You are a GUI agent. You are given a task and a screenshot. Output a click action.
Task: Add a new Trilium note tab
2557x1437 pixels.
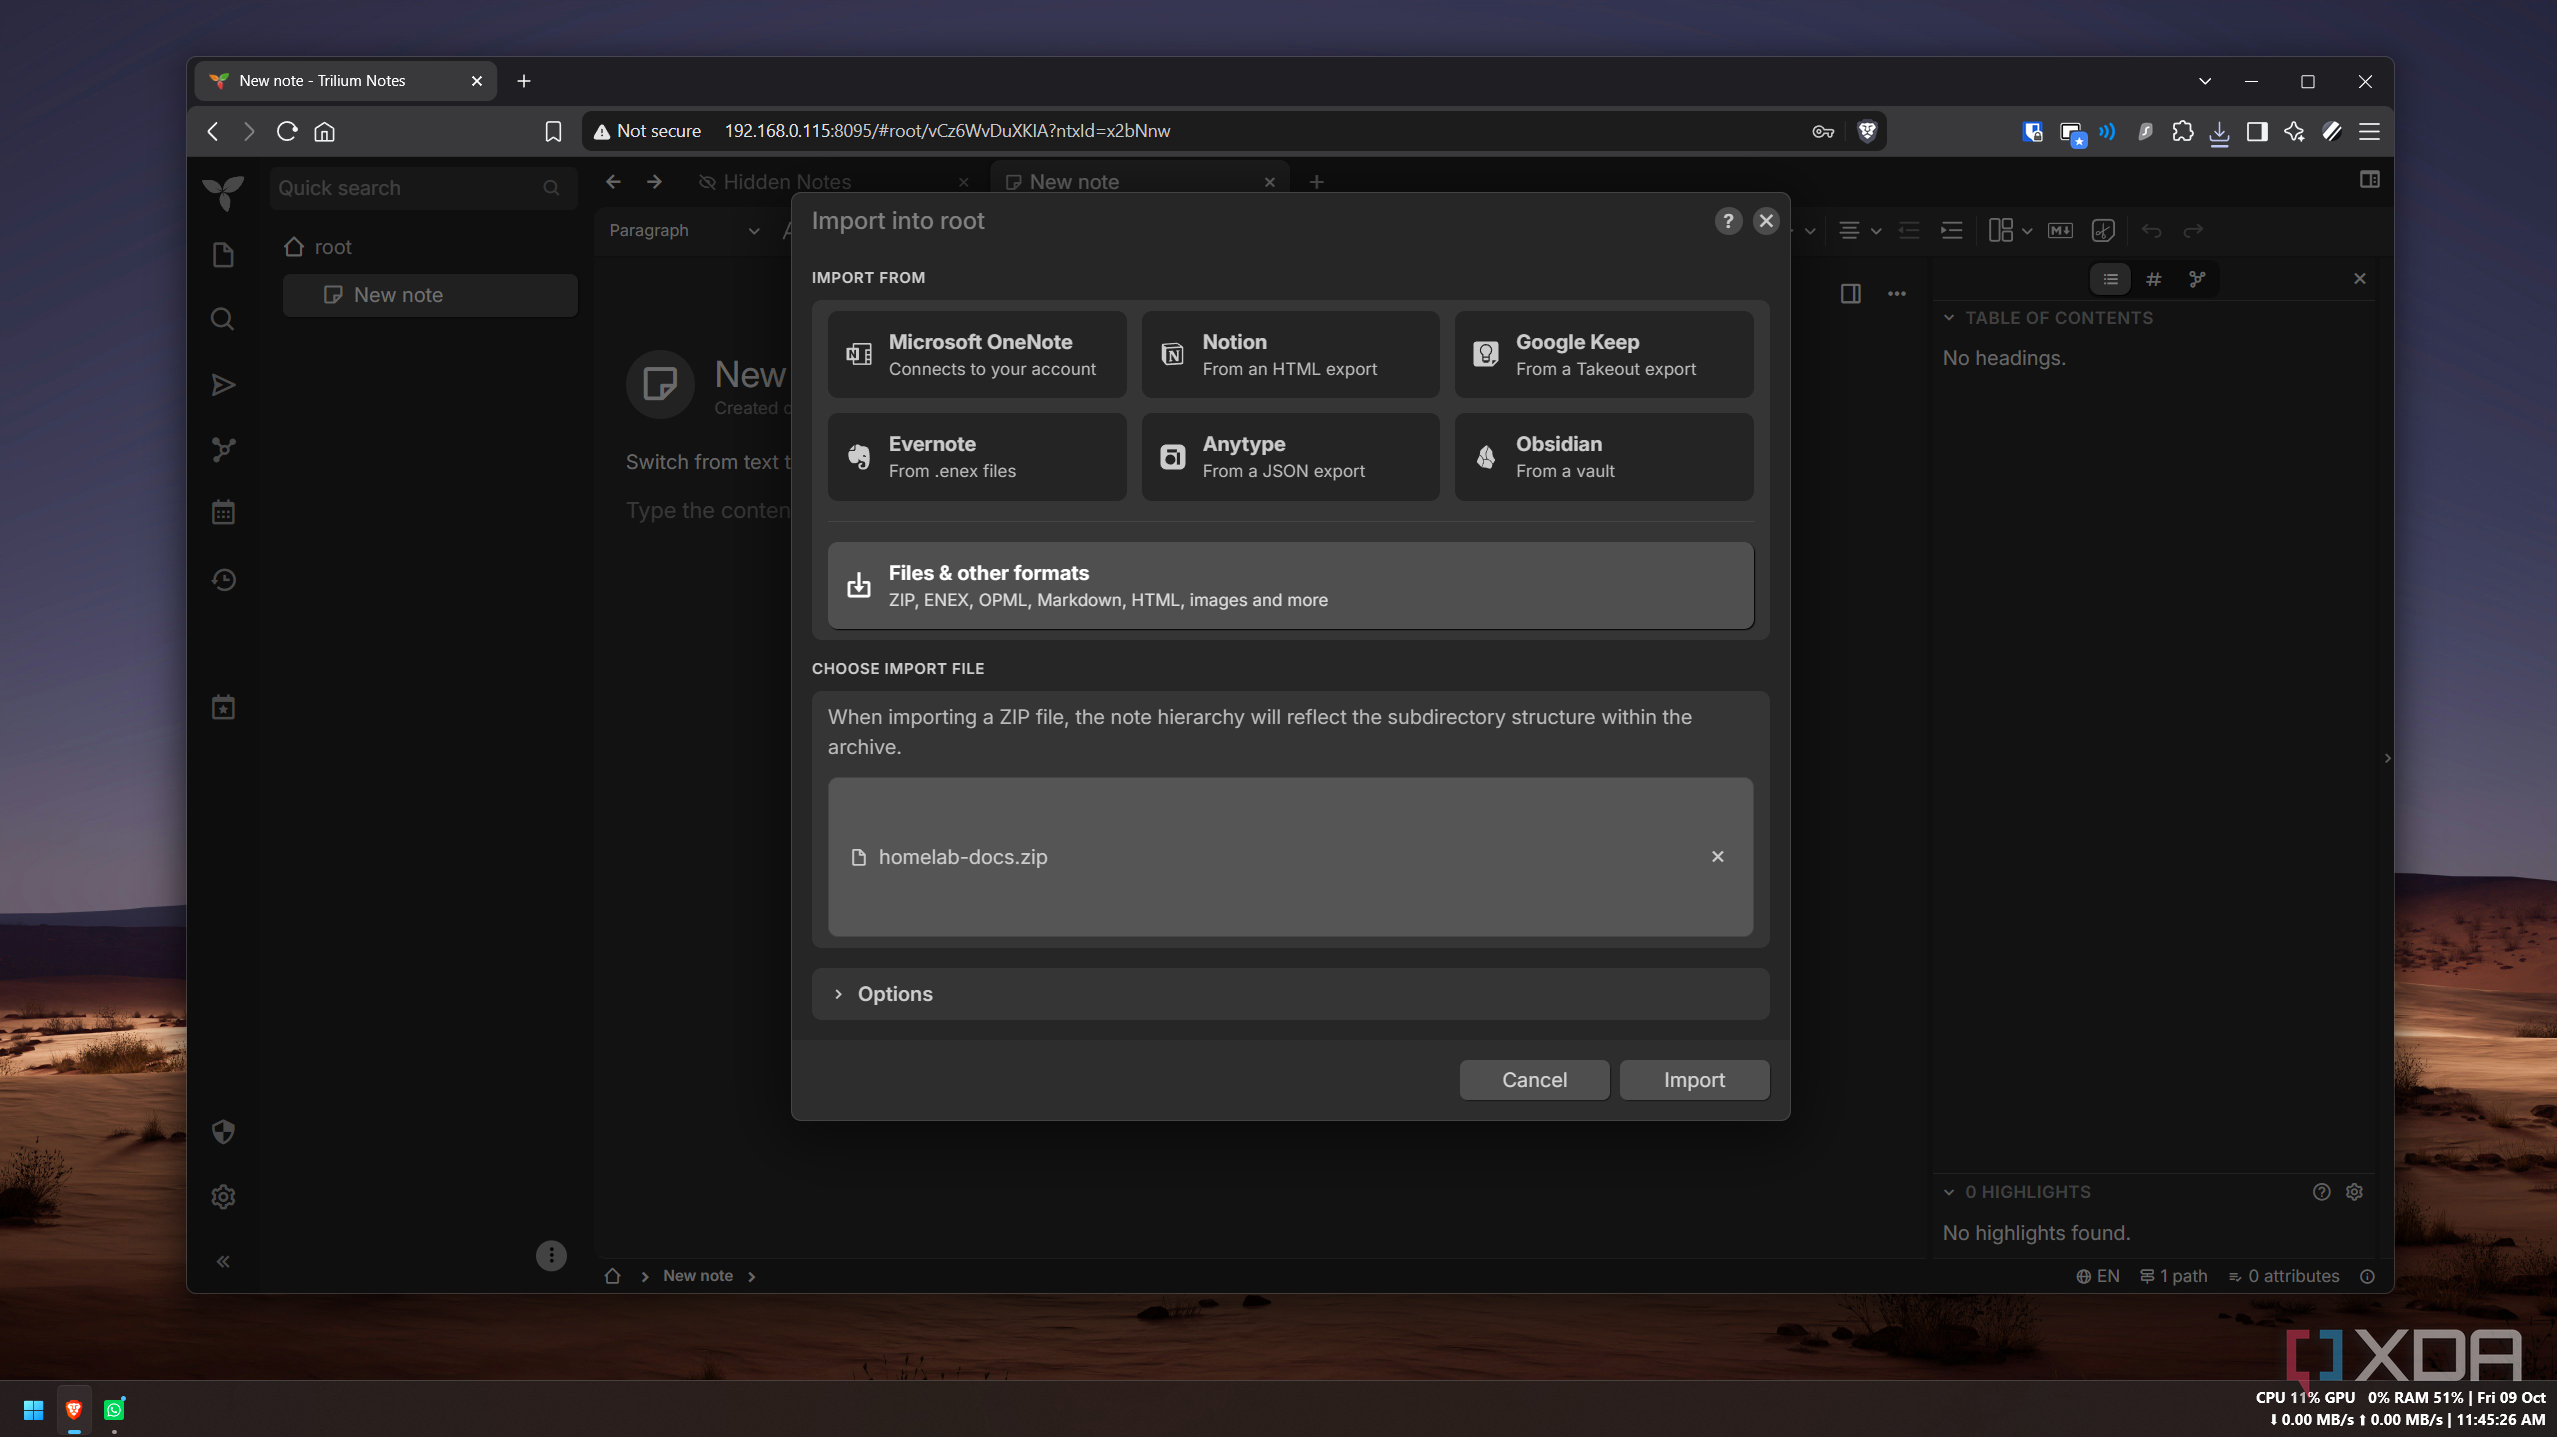tap(1317, 182)
